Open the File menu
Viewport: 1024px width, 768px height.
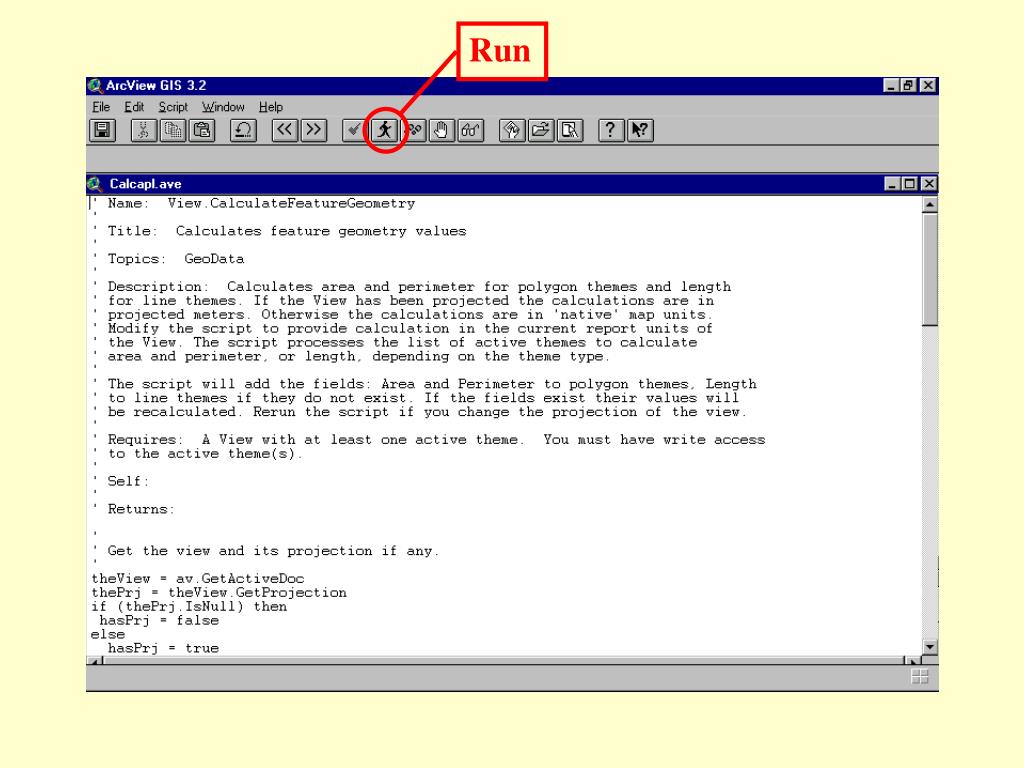pos(101,107)
